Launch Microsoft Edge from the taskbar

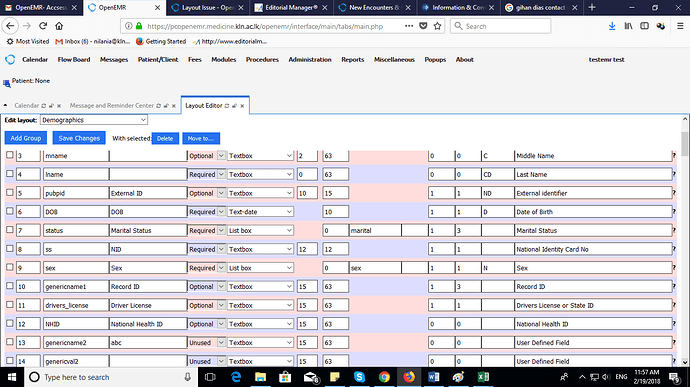[x=236, y=377]
